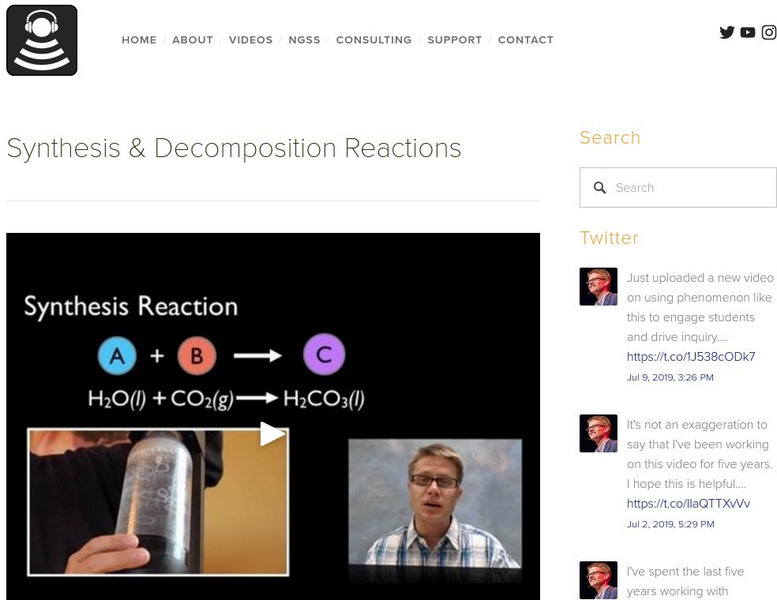Click the second tweet's profile avatar

599,433
